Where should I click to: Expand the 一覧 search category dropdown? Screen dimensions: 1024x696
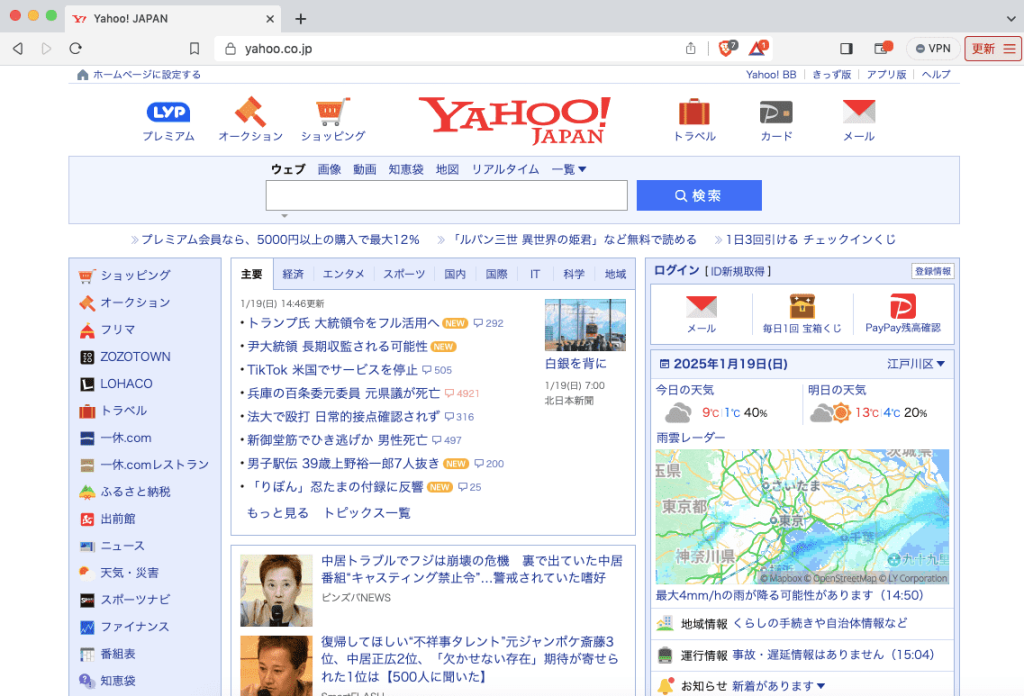click(x=569, y=169)
